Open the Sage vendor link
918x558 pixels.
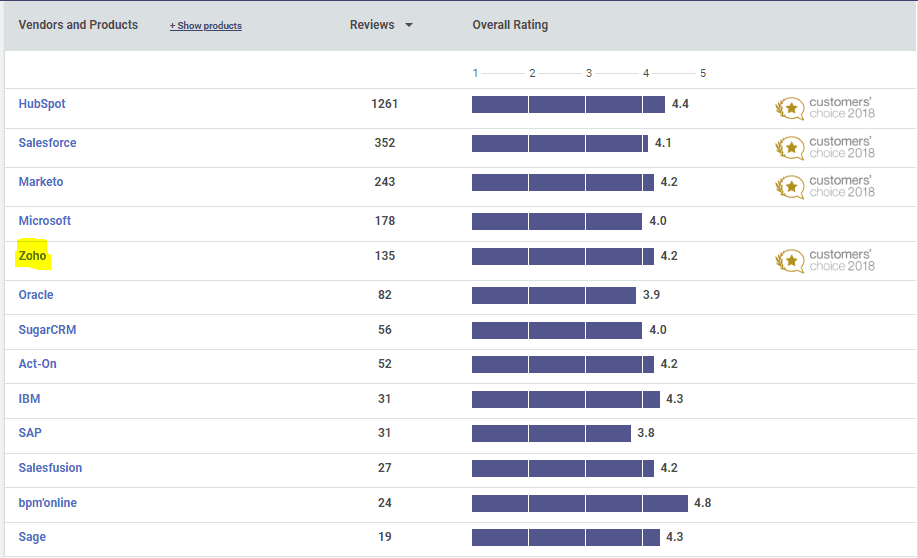click(32, 537)
